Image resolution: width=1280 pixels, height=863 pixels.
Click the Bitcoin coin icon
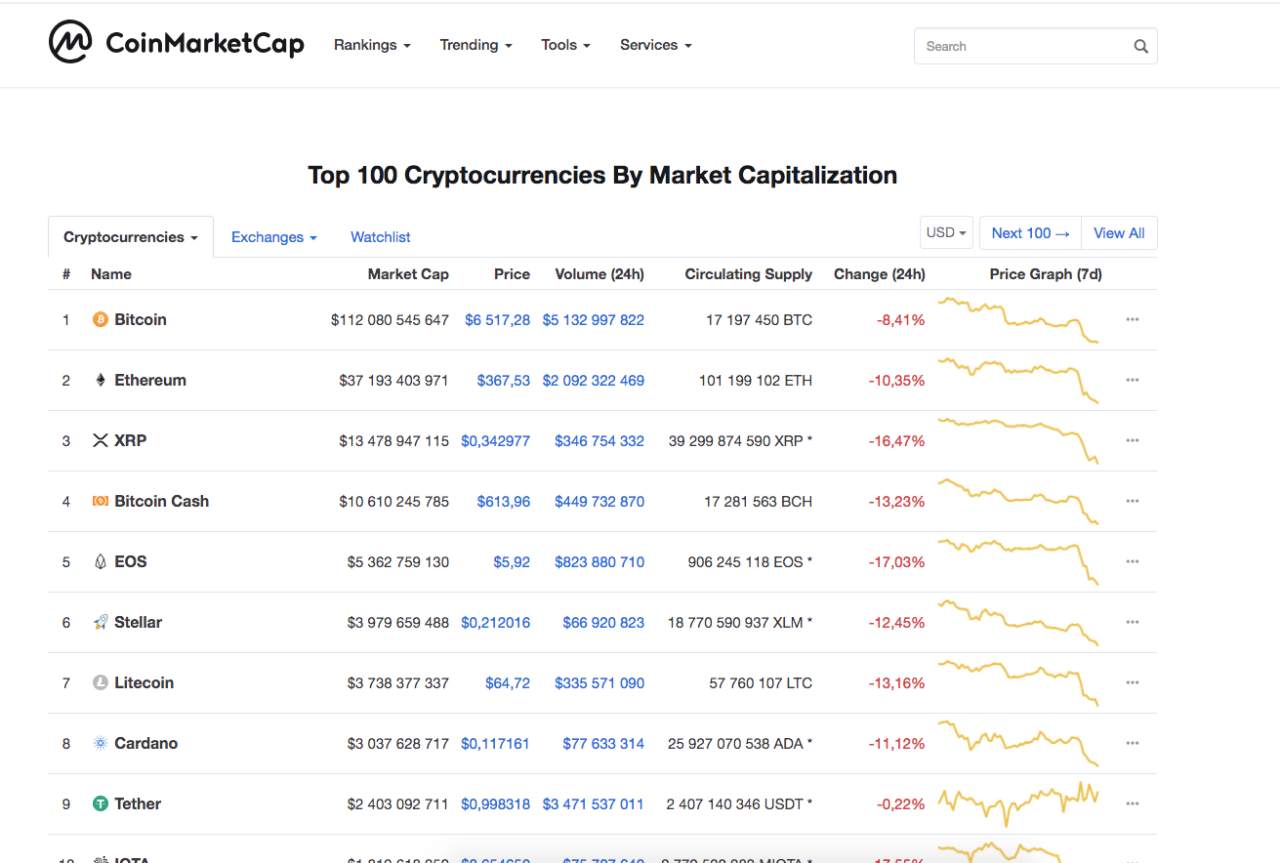coord(100,320)
